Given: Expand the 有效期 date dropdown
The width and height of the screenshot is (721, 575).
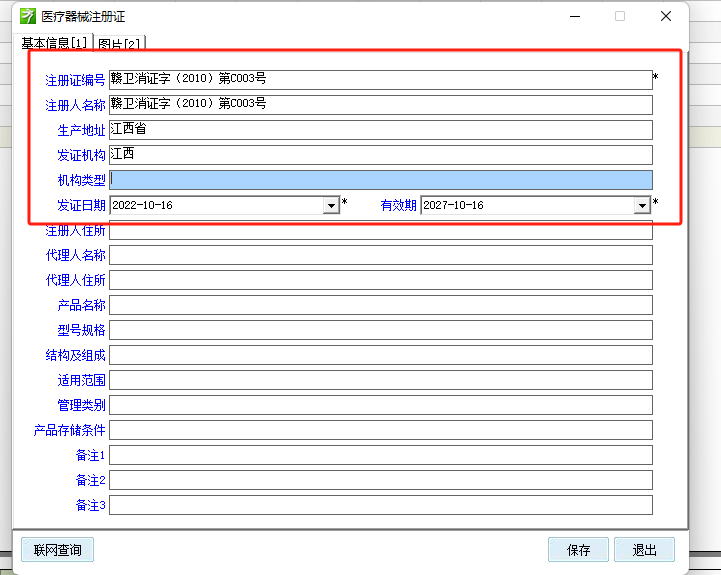Looking at the screenshot, I should click(642, 205).
